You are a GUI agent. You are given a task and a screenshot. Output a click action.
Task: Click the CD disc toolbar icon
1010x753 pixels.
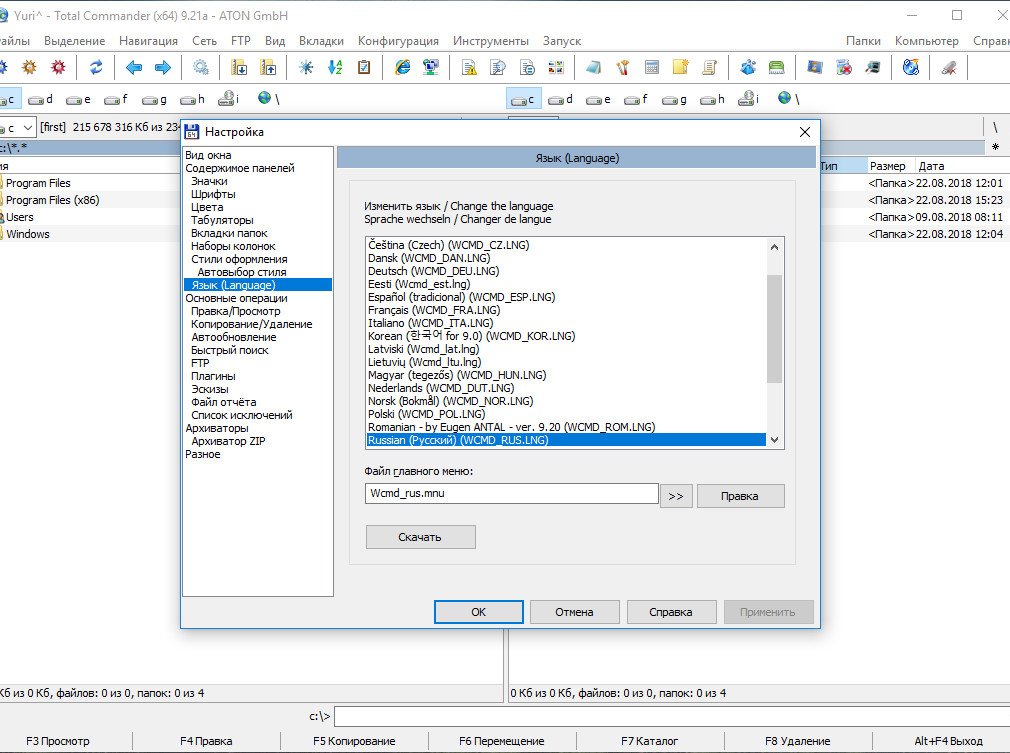911,67
